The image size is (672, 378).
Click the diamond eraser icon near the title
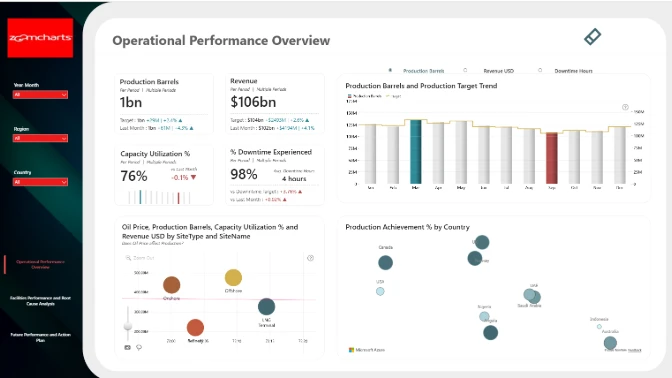coord(592,36)
